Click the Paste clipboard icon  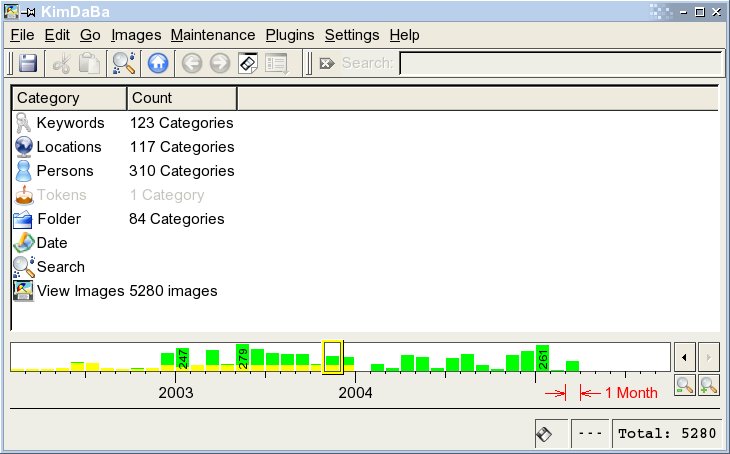(x=89, y=63)
